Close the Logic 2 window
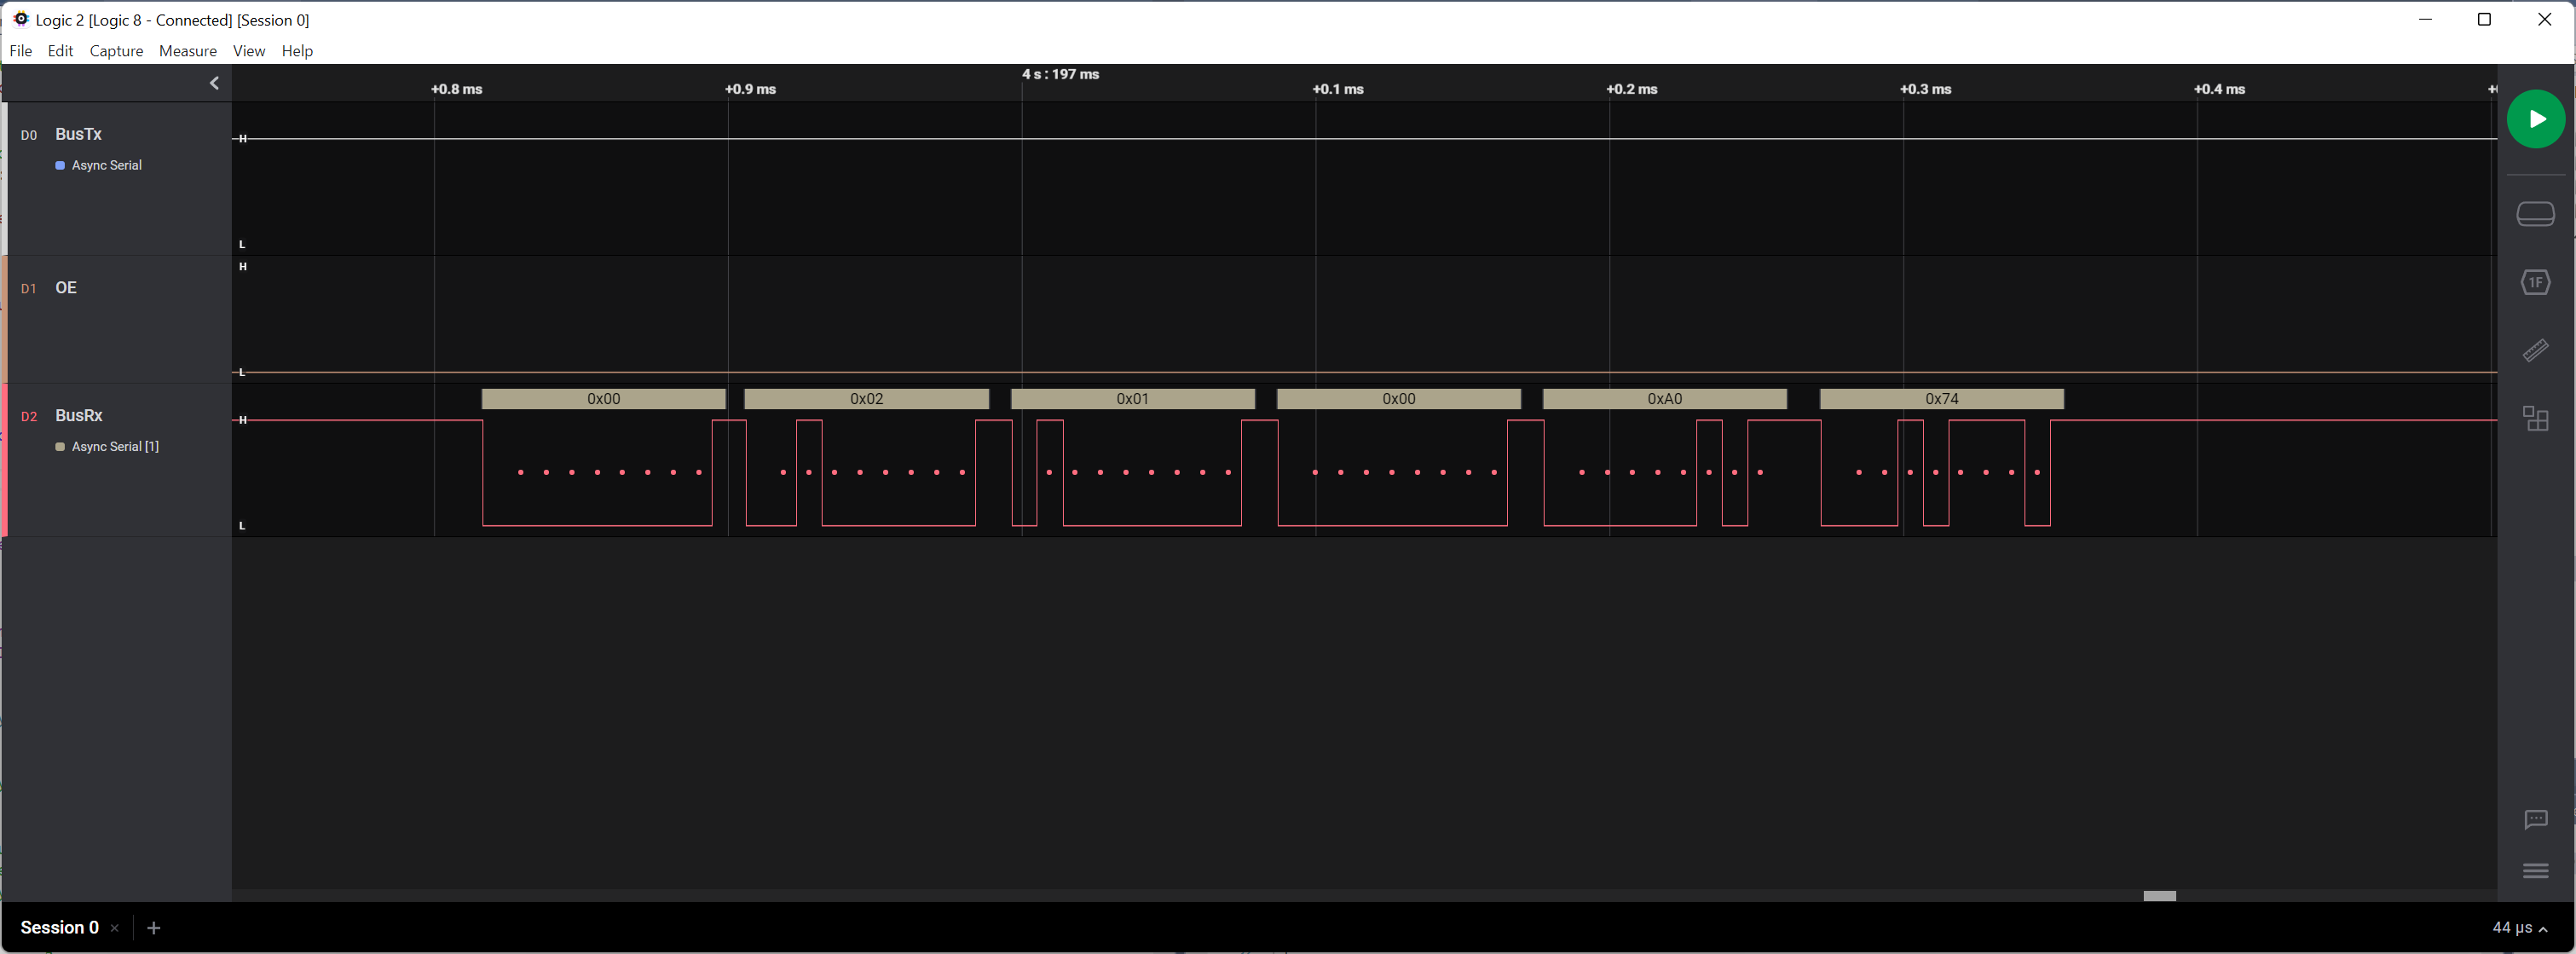Screen dimensions: 2576x954 pyautogui.click(x=2544, y=19)
